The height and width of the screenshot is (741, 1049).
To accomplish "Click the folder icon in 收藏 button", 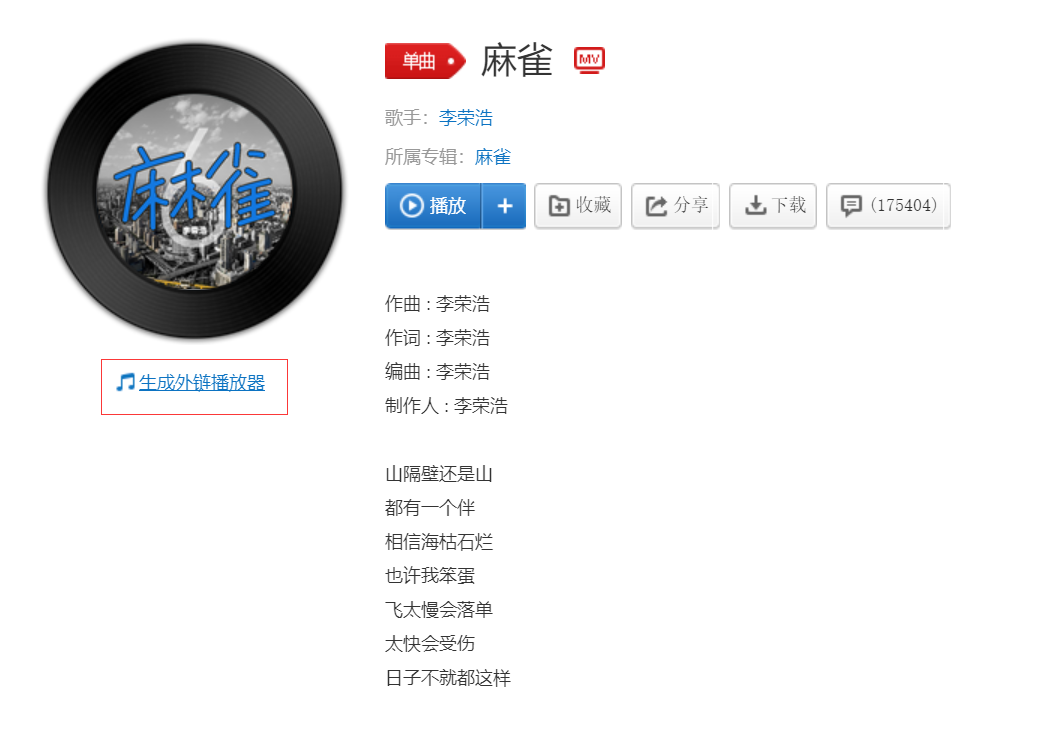I will point(559,205).
